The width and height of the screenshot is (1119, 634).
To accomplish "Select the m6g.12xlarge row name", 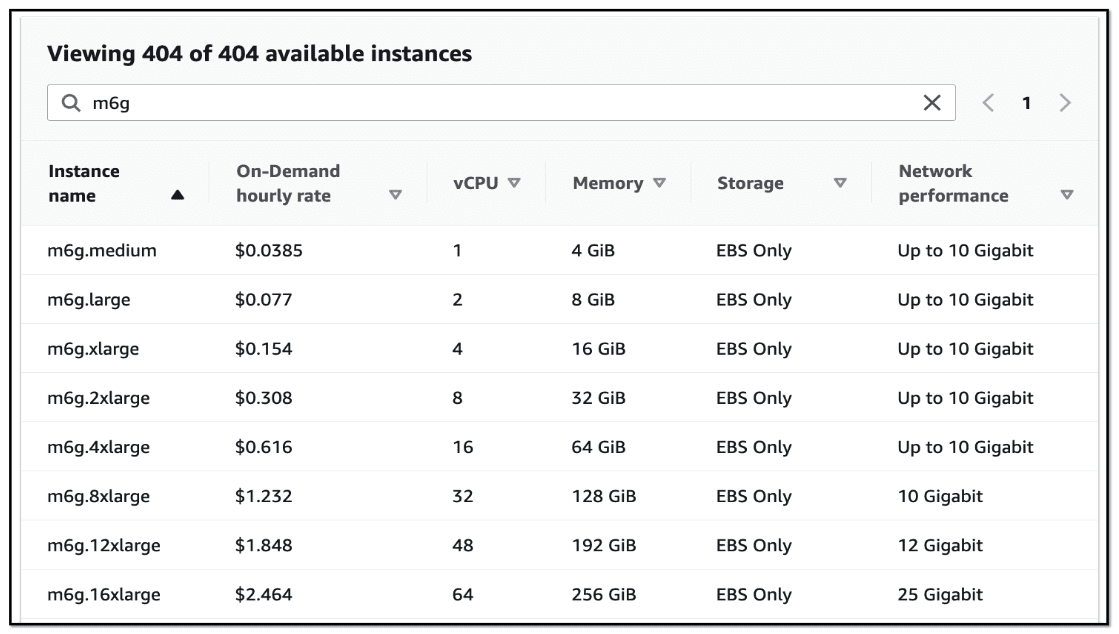I will coord(104,545).
